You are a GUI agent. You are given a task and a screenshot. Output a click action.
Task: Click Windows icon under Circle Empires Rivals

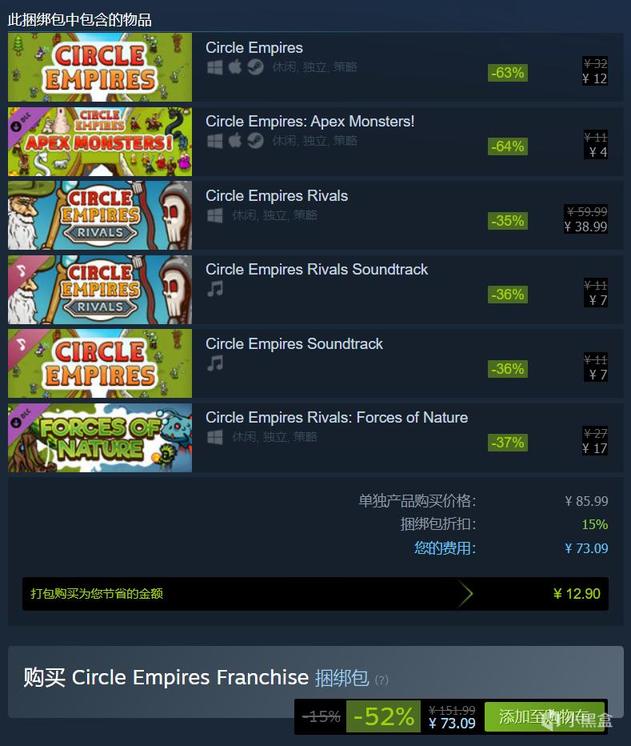(215, 215)
